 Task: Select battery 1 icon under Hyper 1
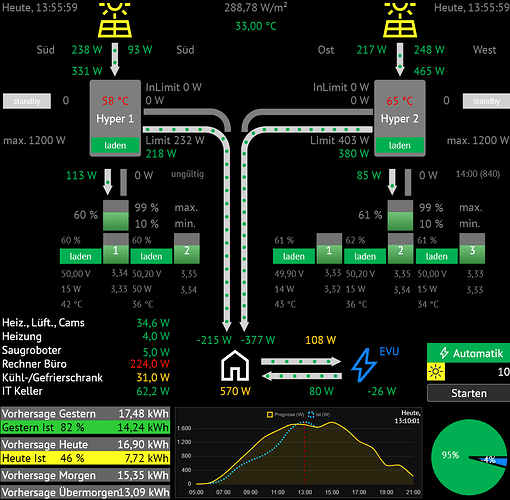[115, 249]
